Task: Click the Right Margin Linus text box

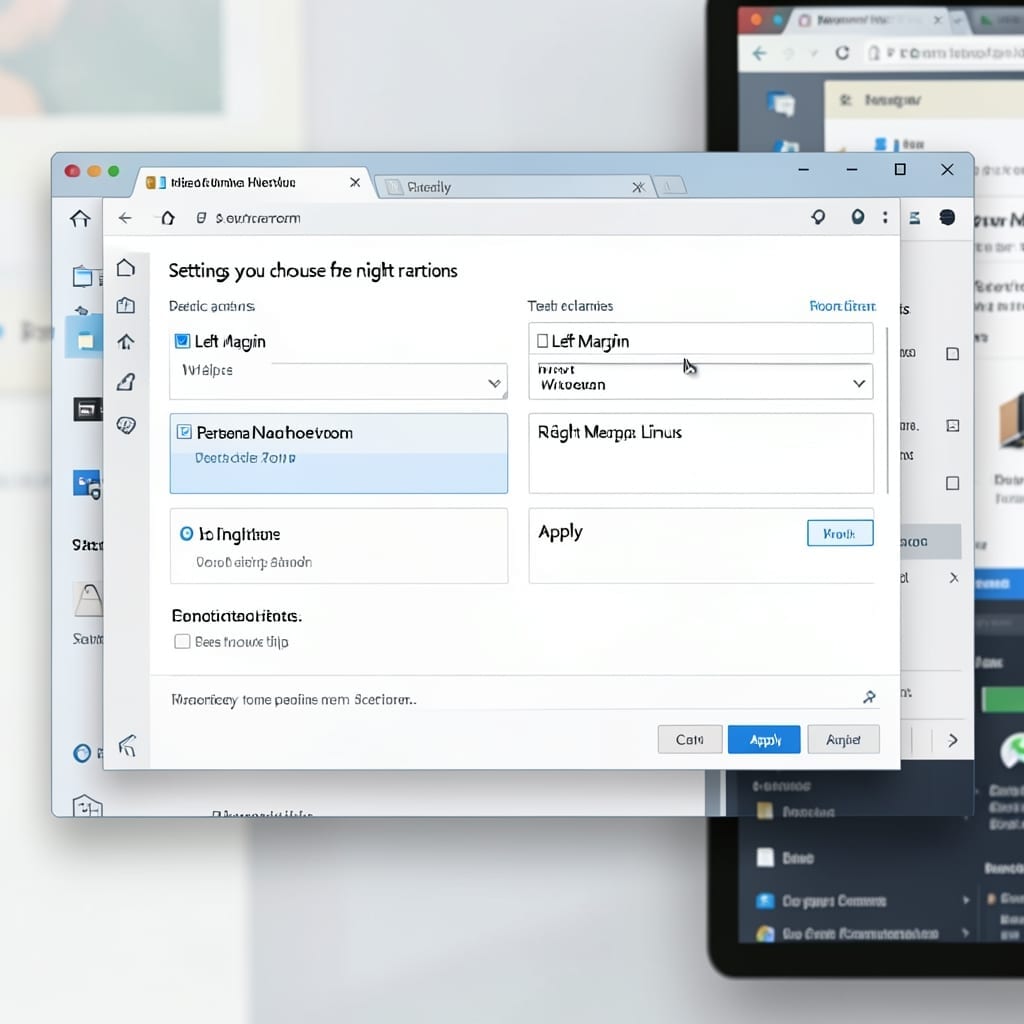Action: point(701,453)
